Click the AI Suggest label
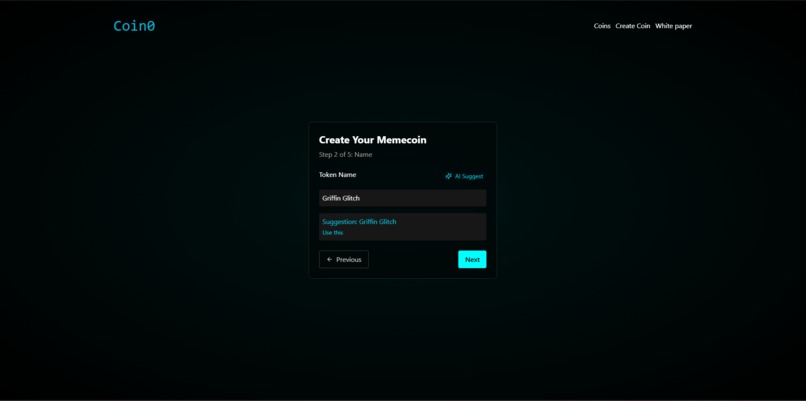This screenshot has height=401, width=806. click(x=469, y=176)
